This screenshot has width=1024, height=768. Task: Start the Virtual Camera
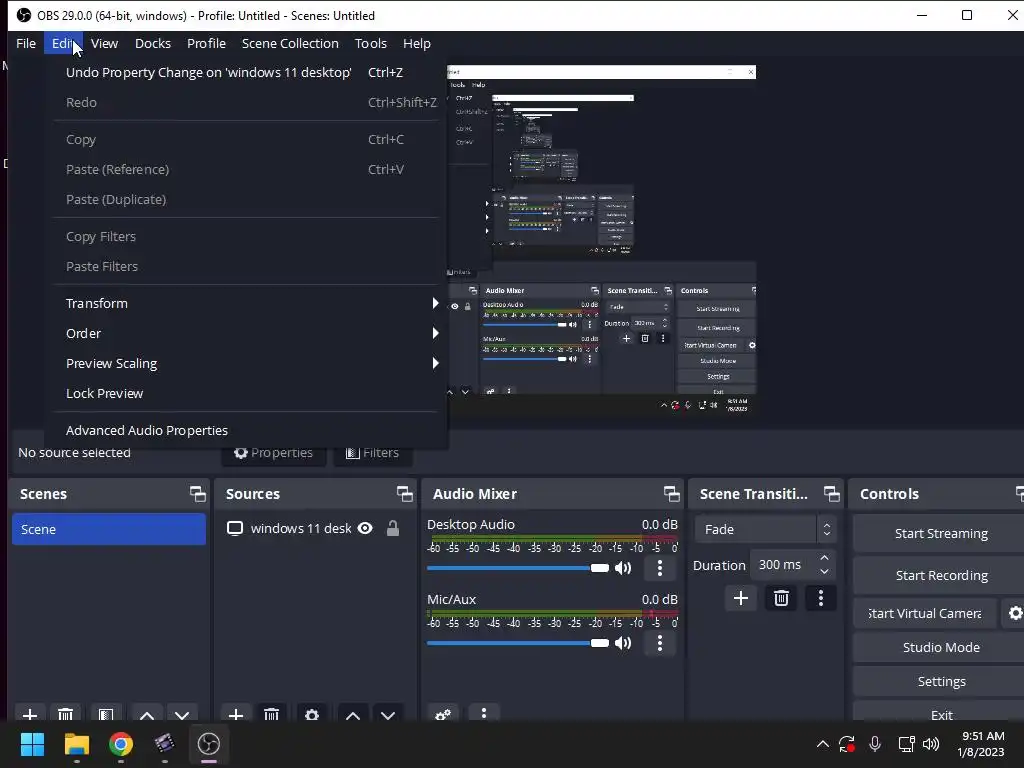coord(925,613)
